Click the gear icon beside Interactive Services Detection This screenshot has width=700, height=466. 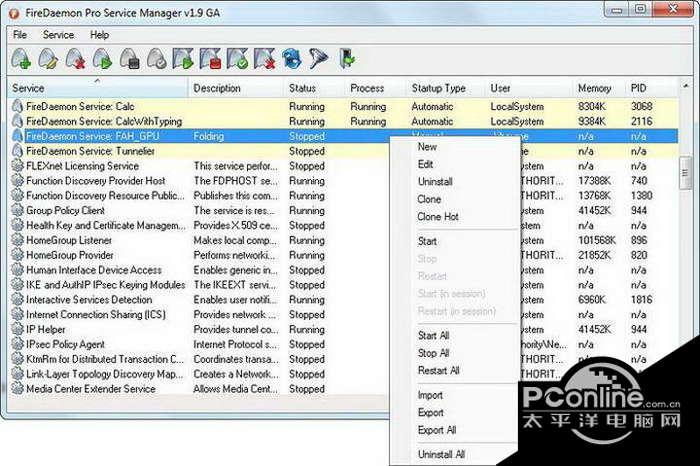pos(17,300)
